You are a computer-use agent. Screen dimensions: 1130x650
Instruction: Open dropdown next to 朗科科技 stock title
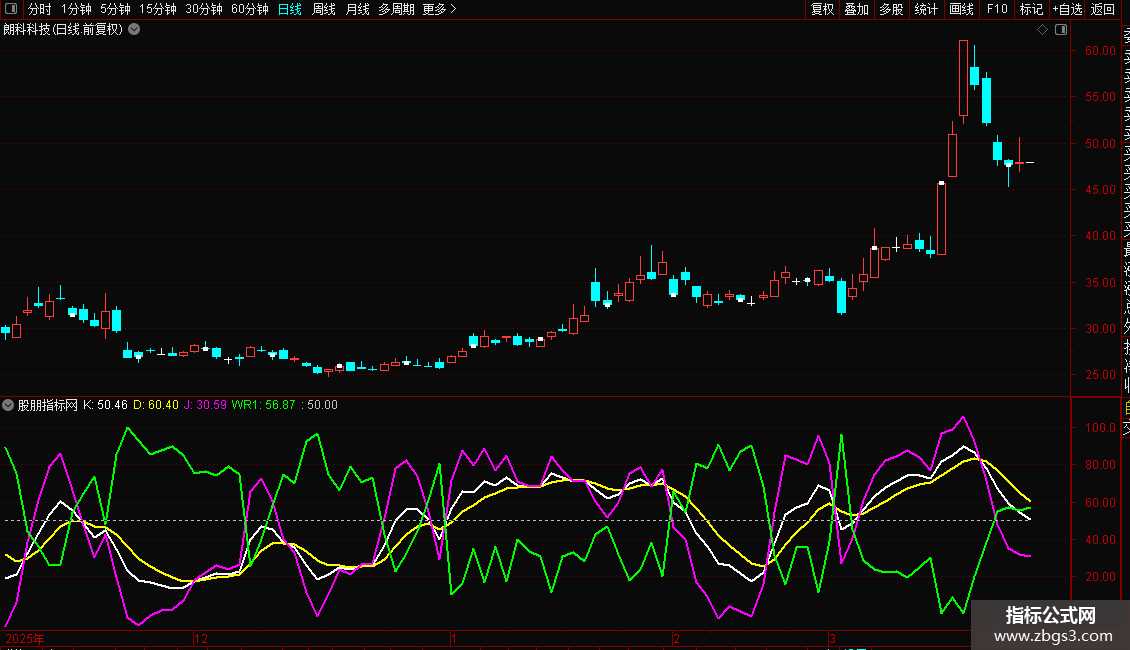tap(134, 30)
